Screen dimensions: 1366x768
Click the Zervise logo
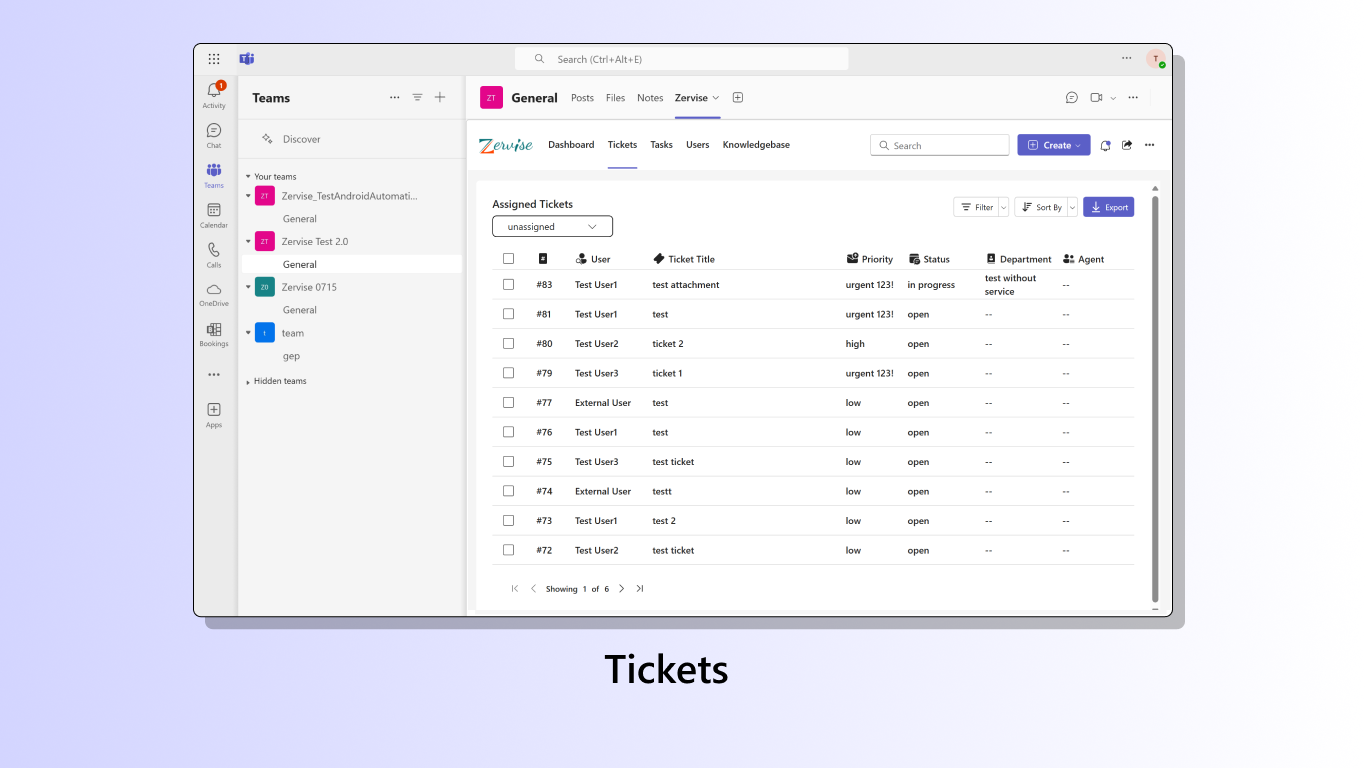tap(506, 145)
